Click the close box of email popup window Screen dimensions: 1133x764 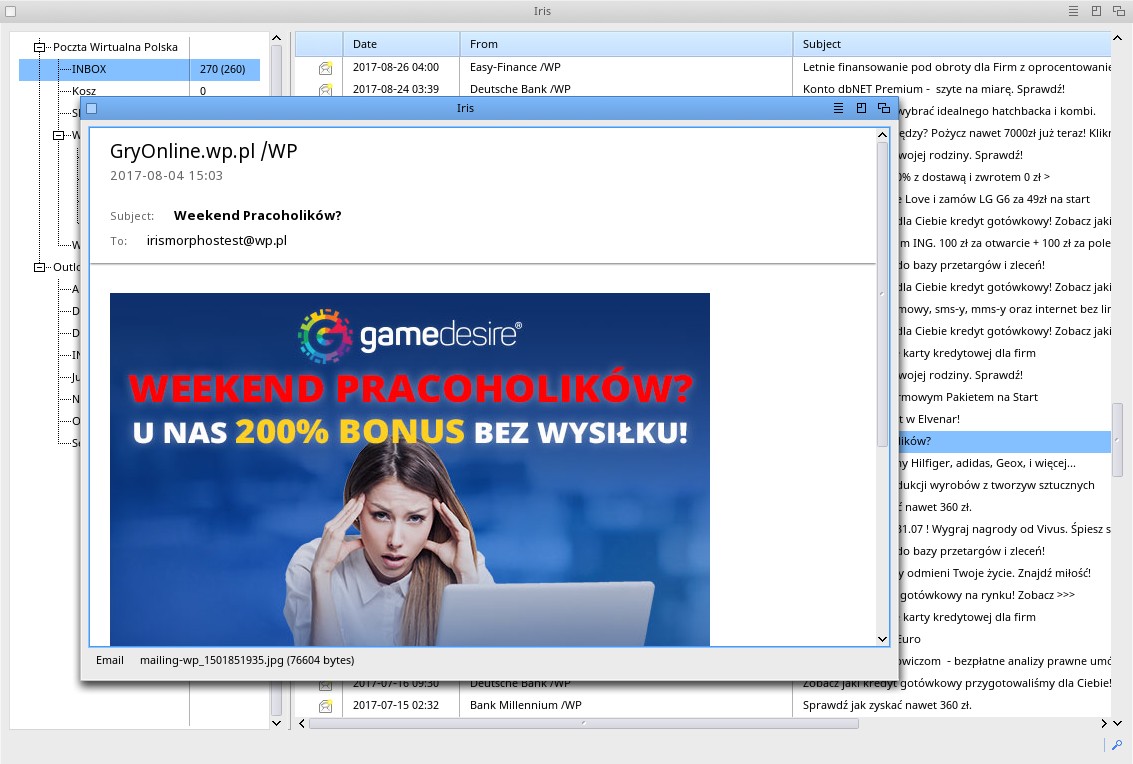coord(91,108)
